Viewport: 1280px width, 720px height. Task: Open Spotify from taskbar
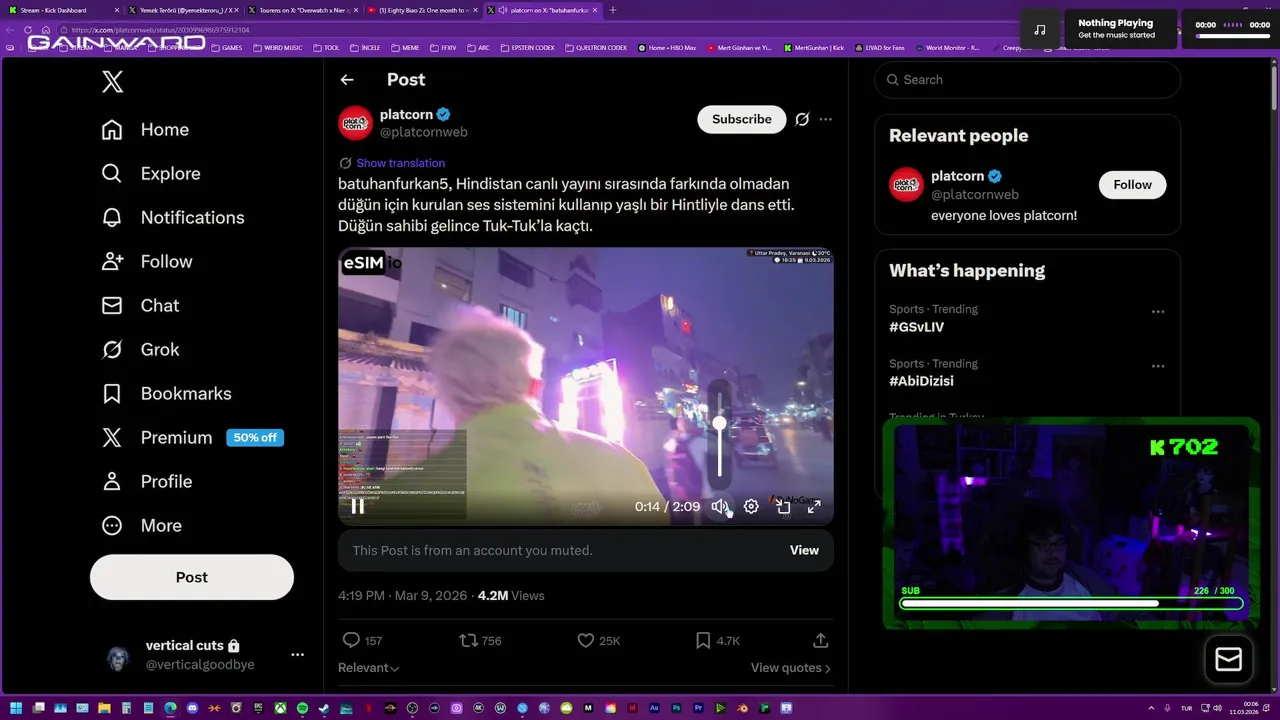(302, 708)
